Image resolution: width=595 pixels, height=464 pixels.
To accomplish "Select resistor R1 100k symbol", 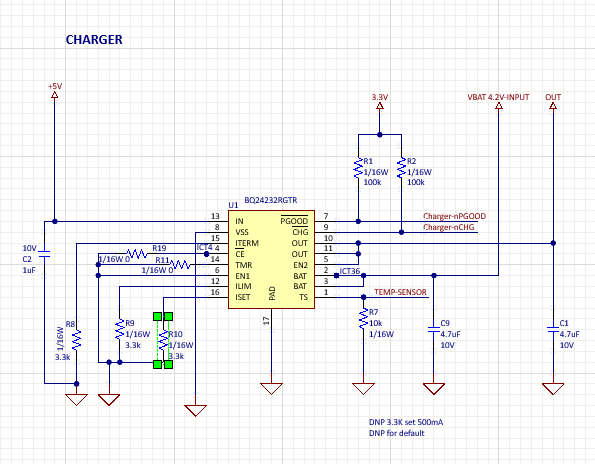I will (x=358, y=168).
